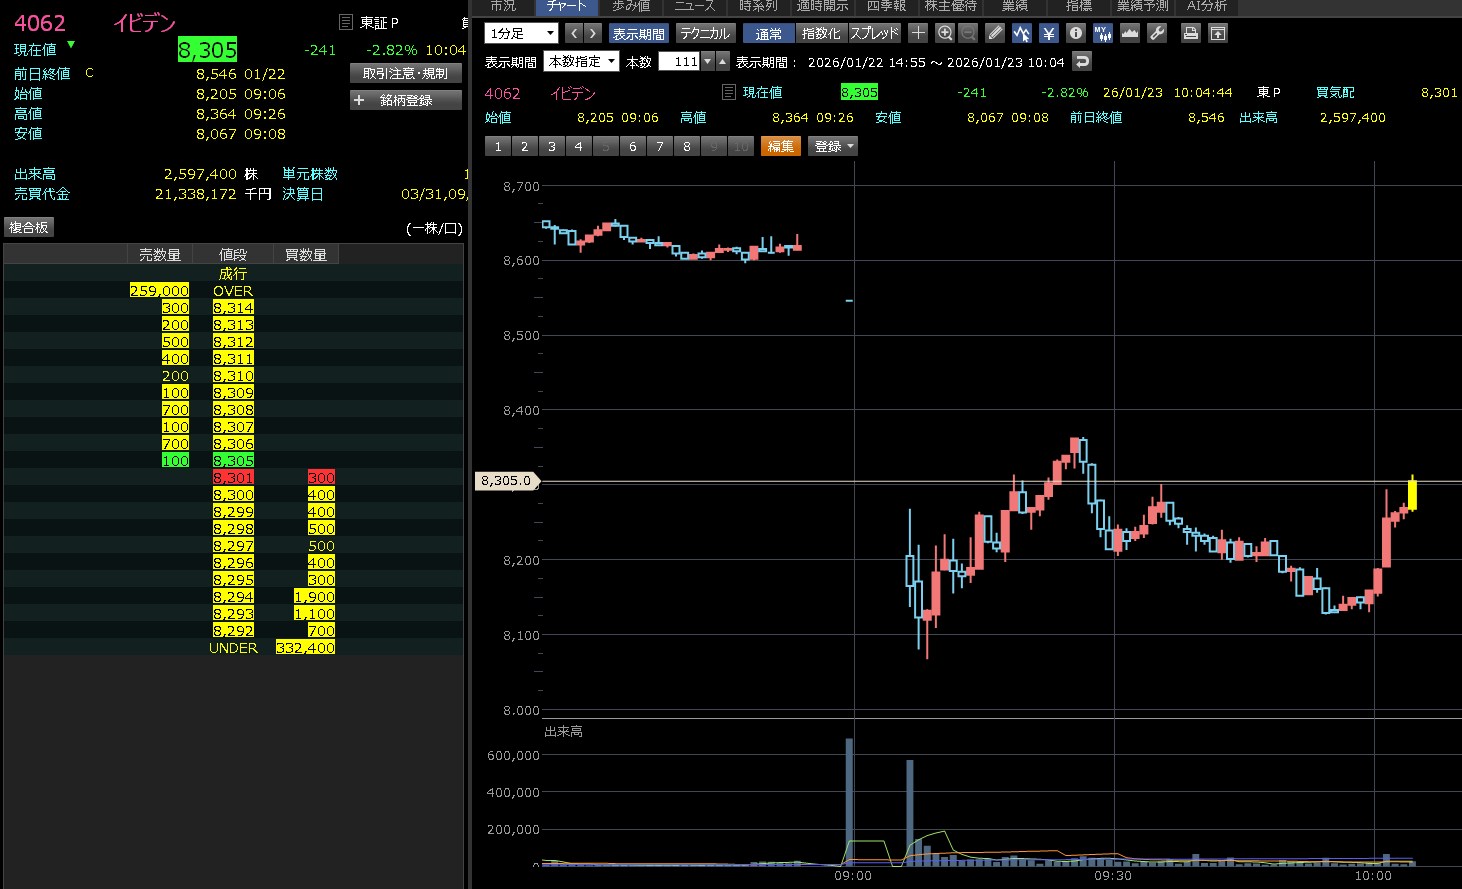Select the pencil drawing tool icon
The image size is (1462, 889).
(x=995, y=33)
